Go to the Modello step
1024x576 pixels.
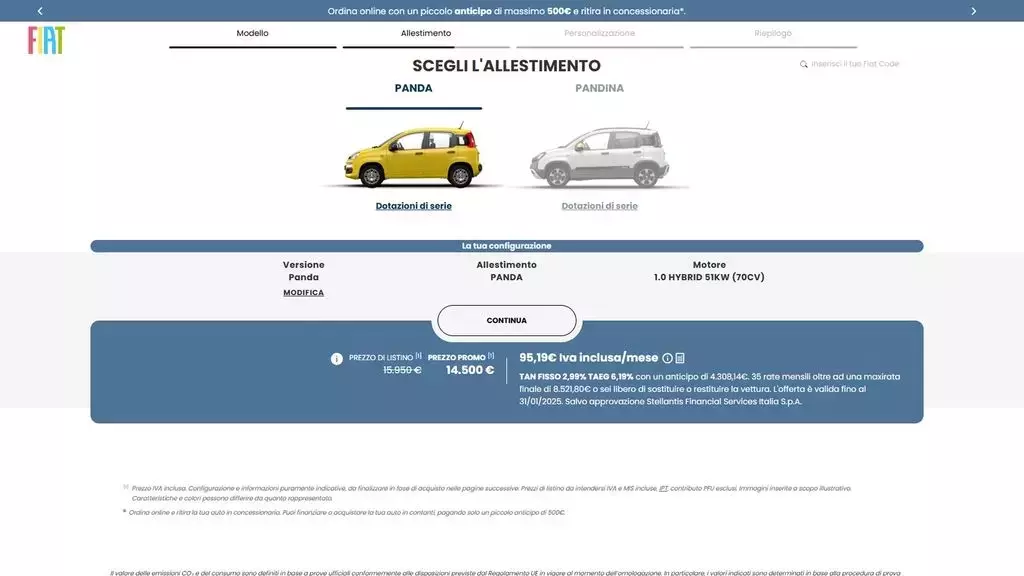(x=252, y=33)
